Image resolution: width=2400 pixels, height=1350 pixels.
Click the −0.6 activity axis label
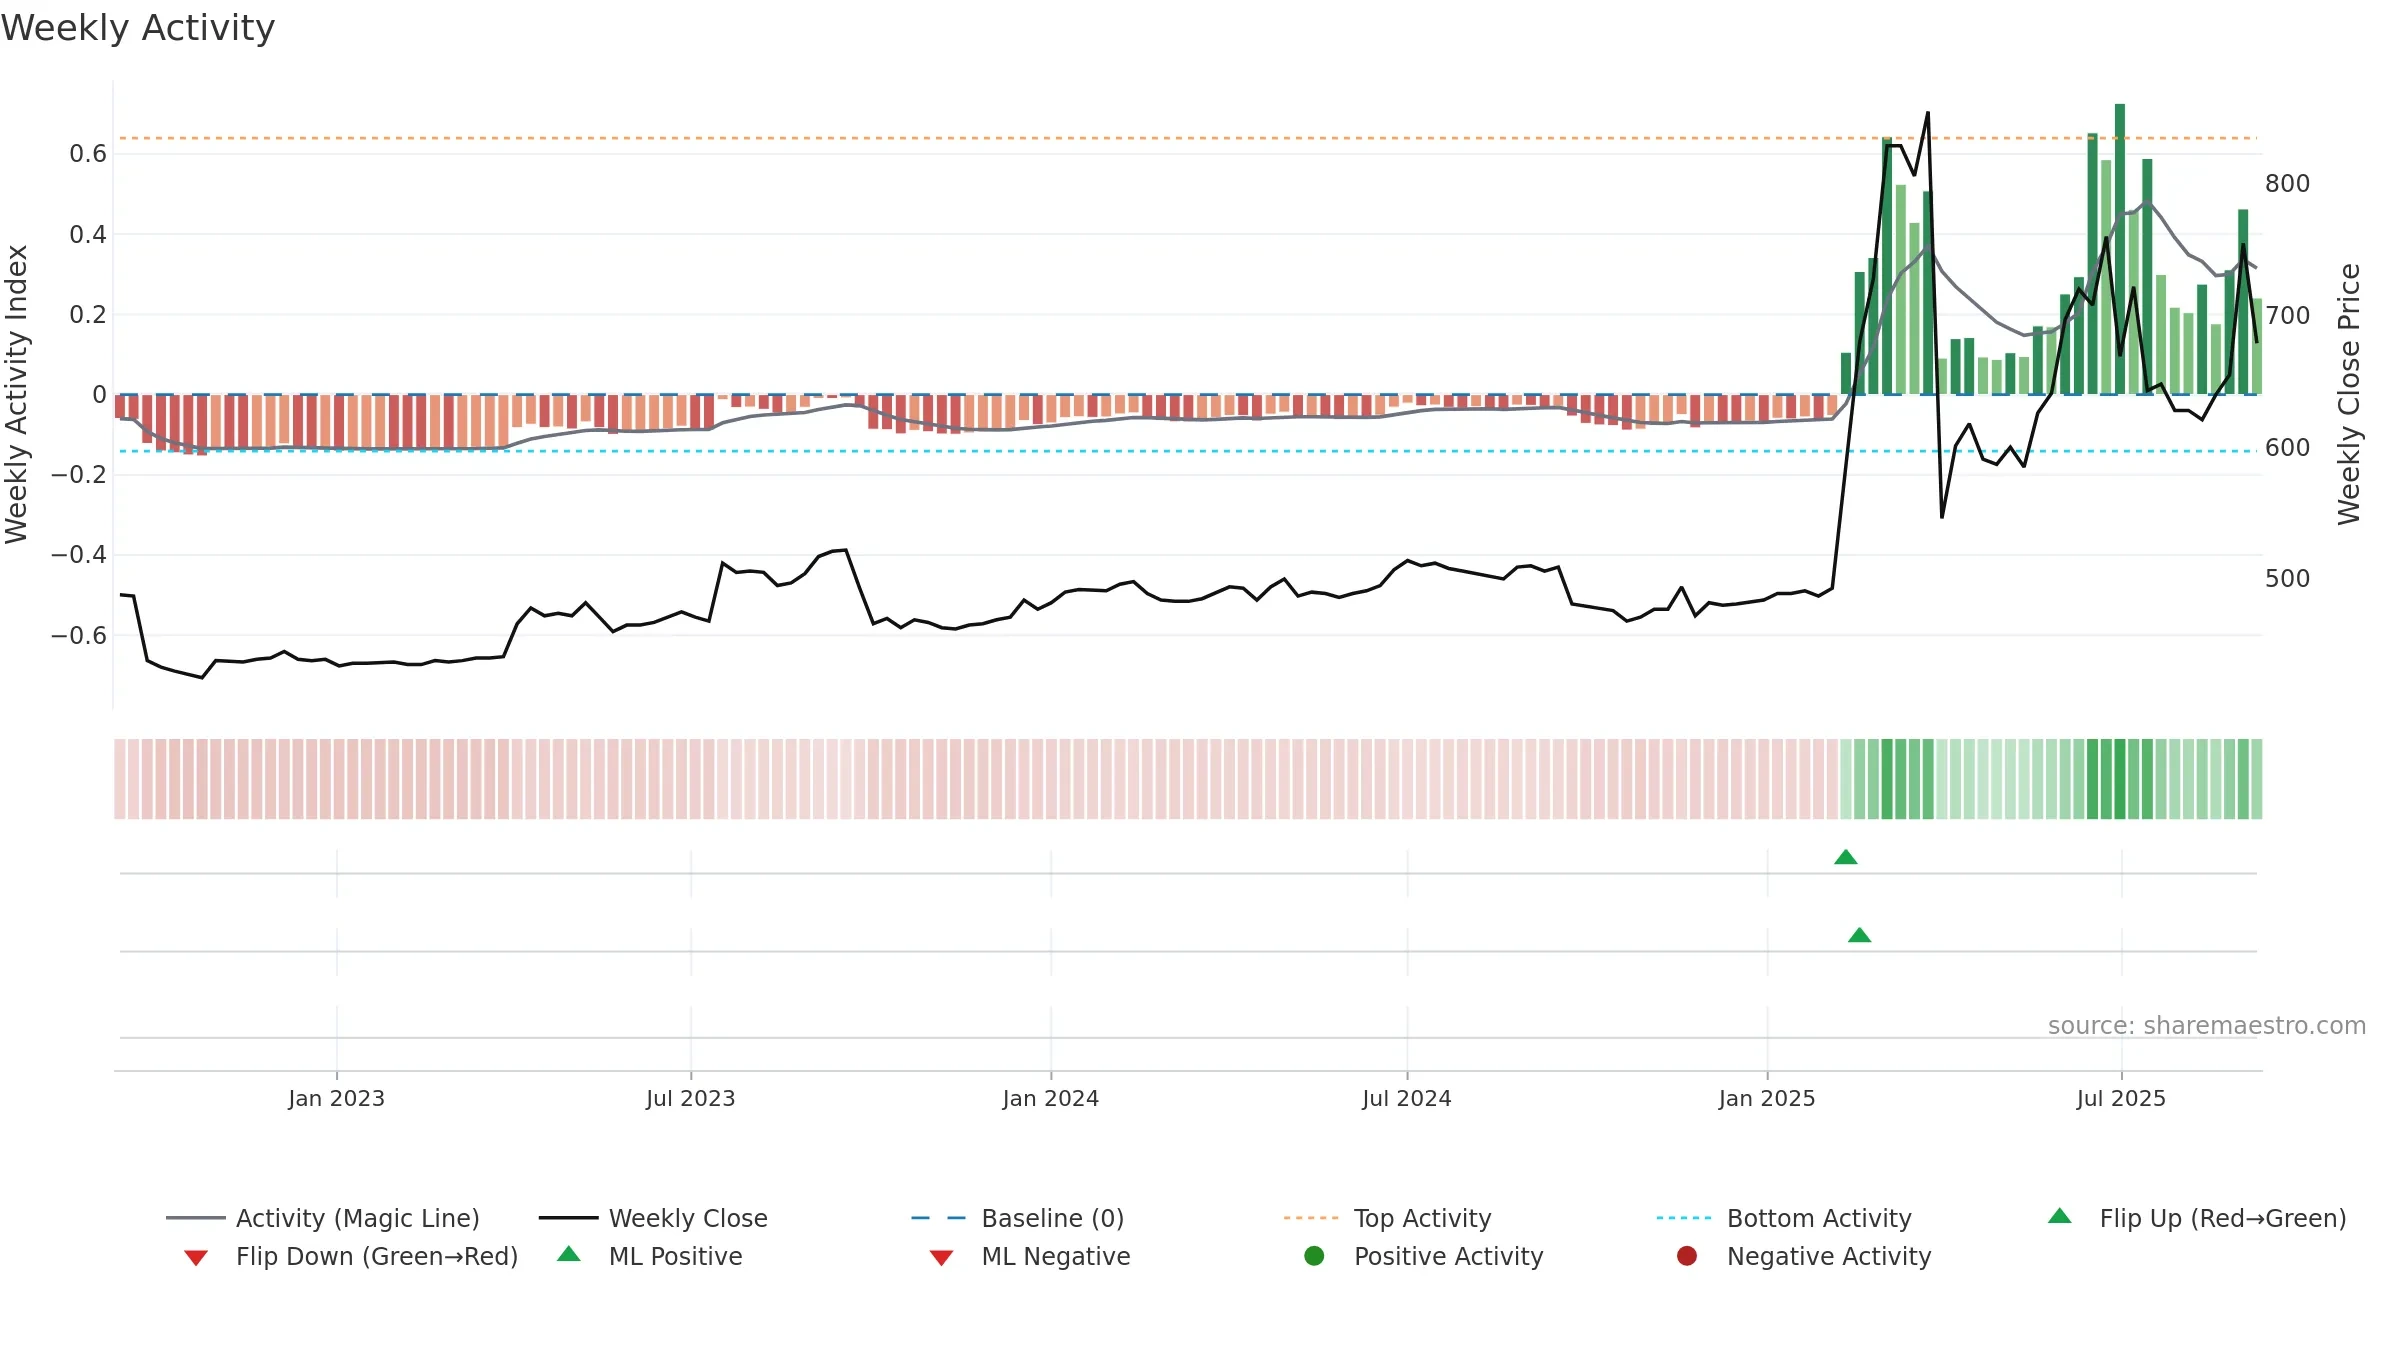pyautogui.click(x=79, y=636)
